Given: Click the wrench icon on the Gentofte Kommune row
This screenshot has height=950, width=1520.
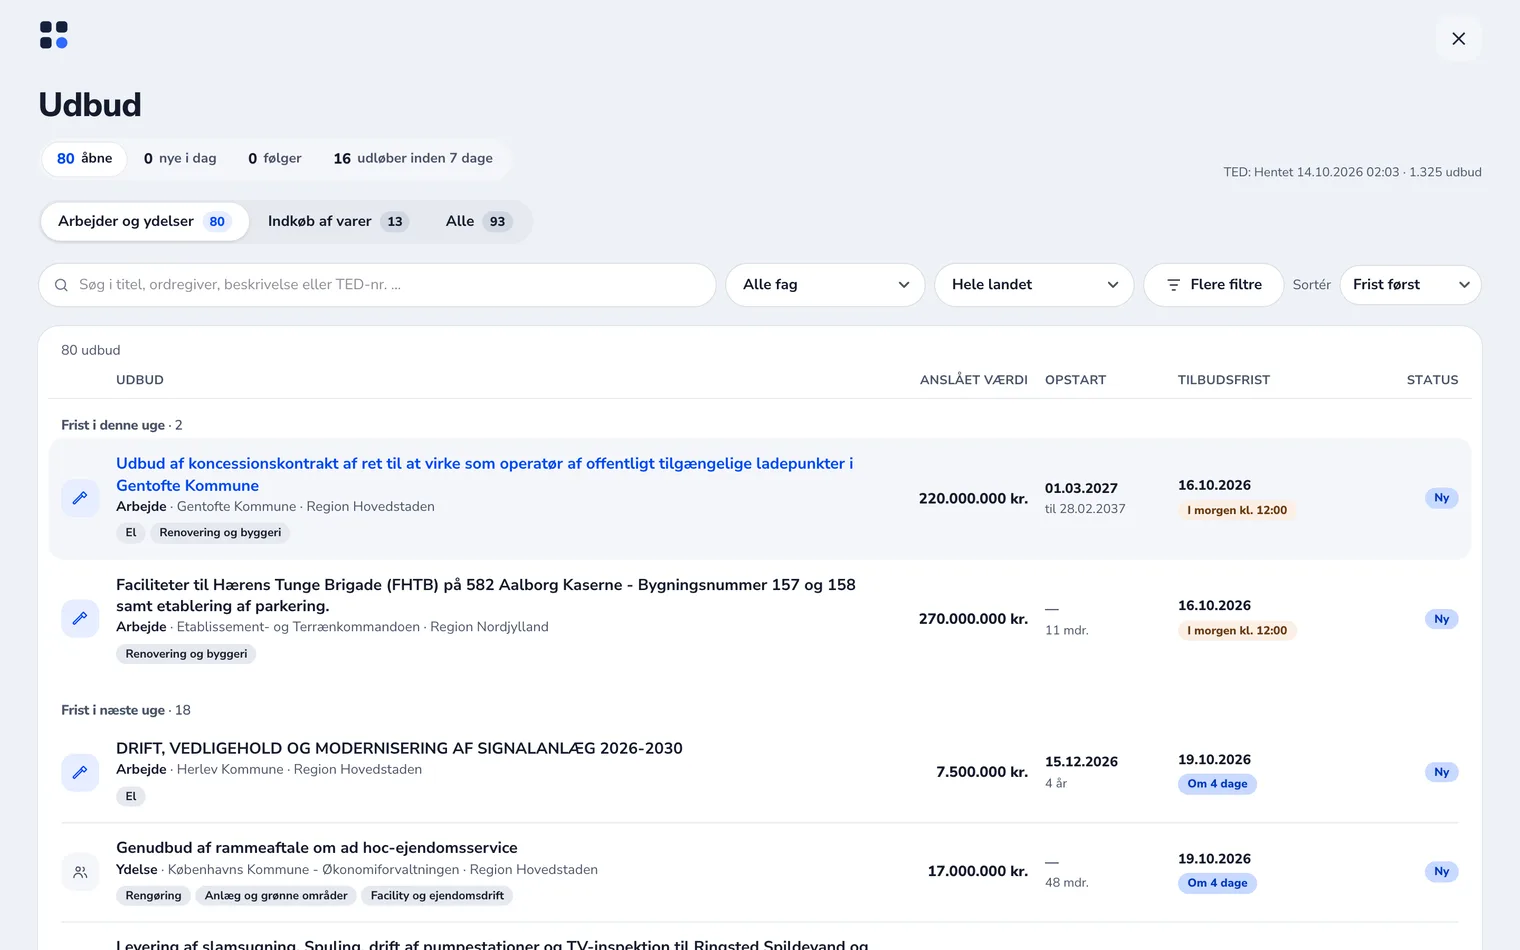Looking at the screenshot, I should (x=80, y=498).
